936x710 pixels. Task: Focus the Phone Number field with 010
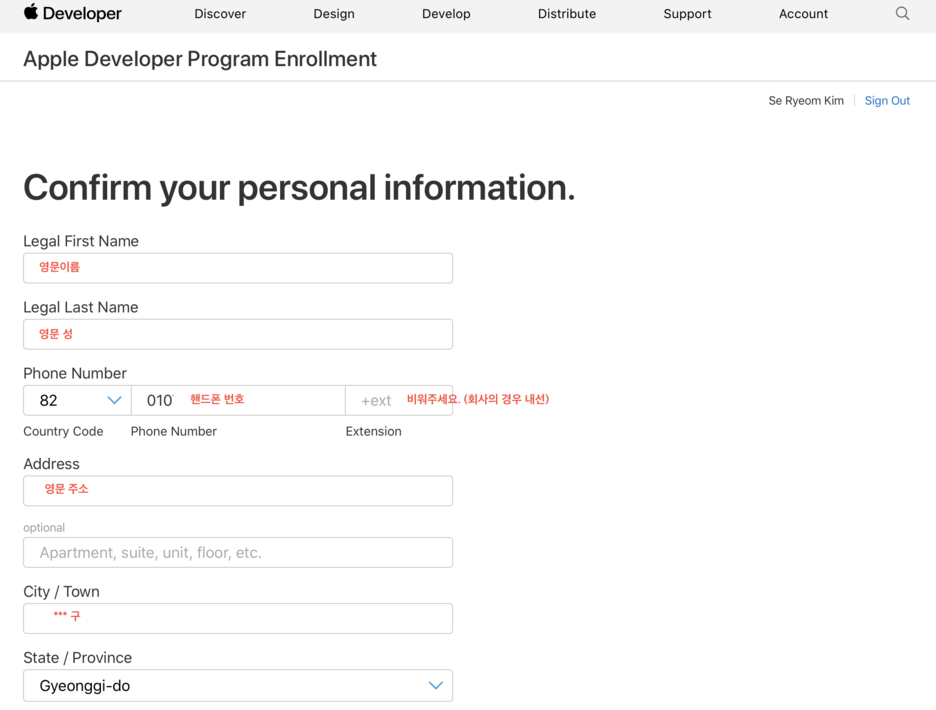[238, 401]
